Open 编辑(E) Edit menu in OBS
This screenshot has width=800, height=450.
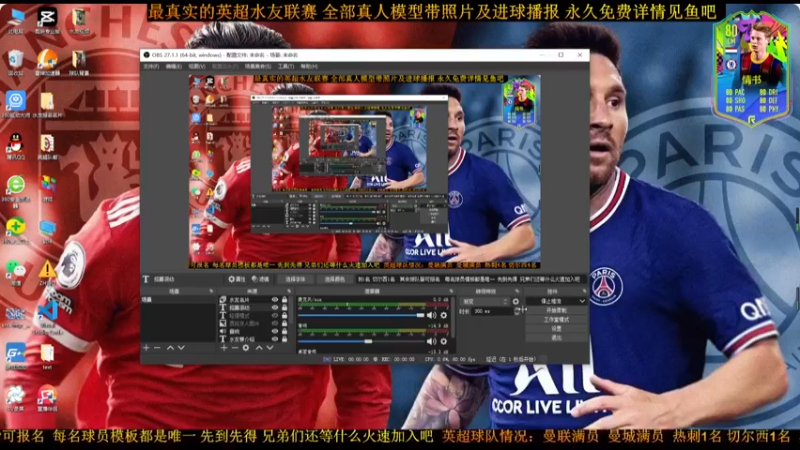pyautogui.click(x=173, y=66)
